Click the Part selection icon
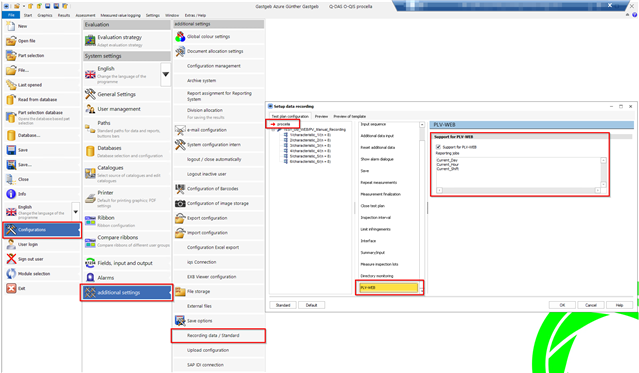639x373 pixels. coord(11,55)
